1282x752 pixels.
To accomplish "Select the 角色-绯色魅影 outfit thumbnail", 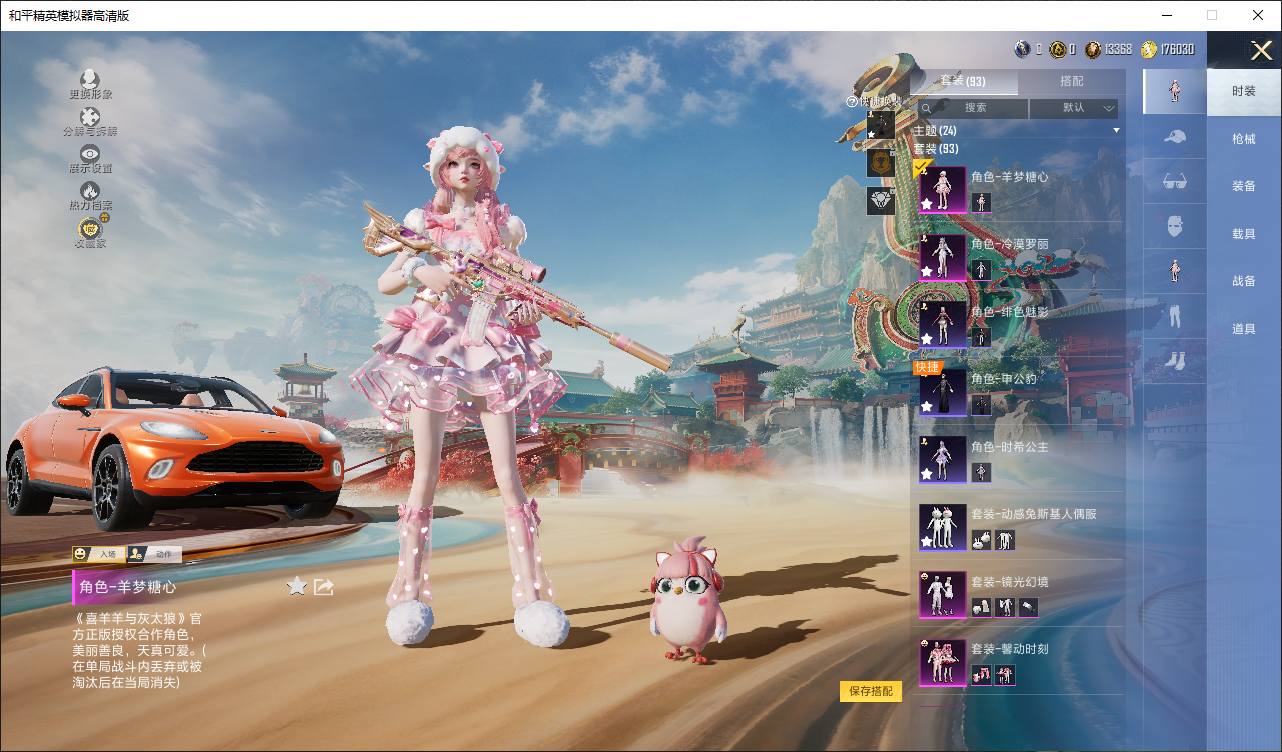I will (942, 325).
